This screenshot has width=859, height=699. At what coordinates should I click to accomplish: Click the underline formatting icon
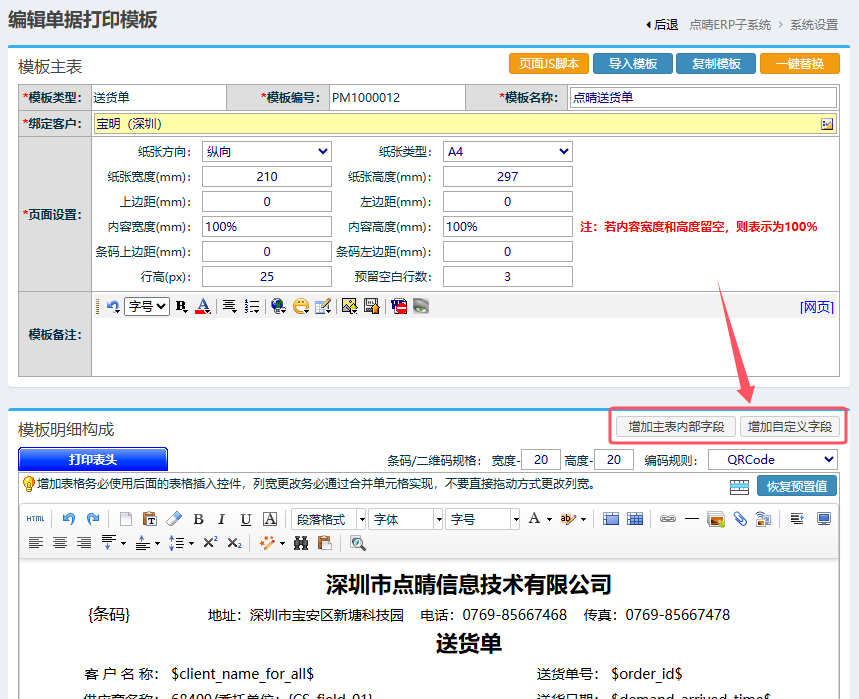pyautogui.click(x=246, y=519)
